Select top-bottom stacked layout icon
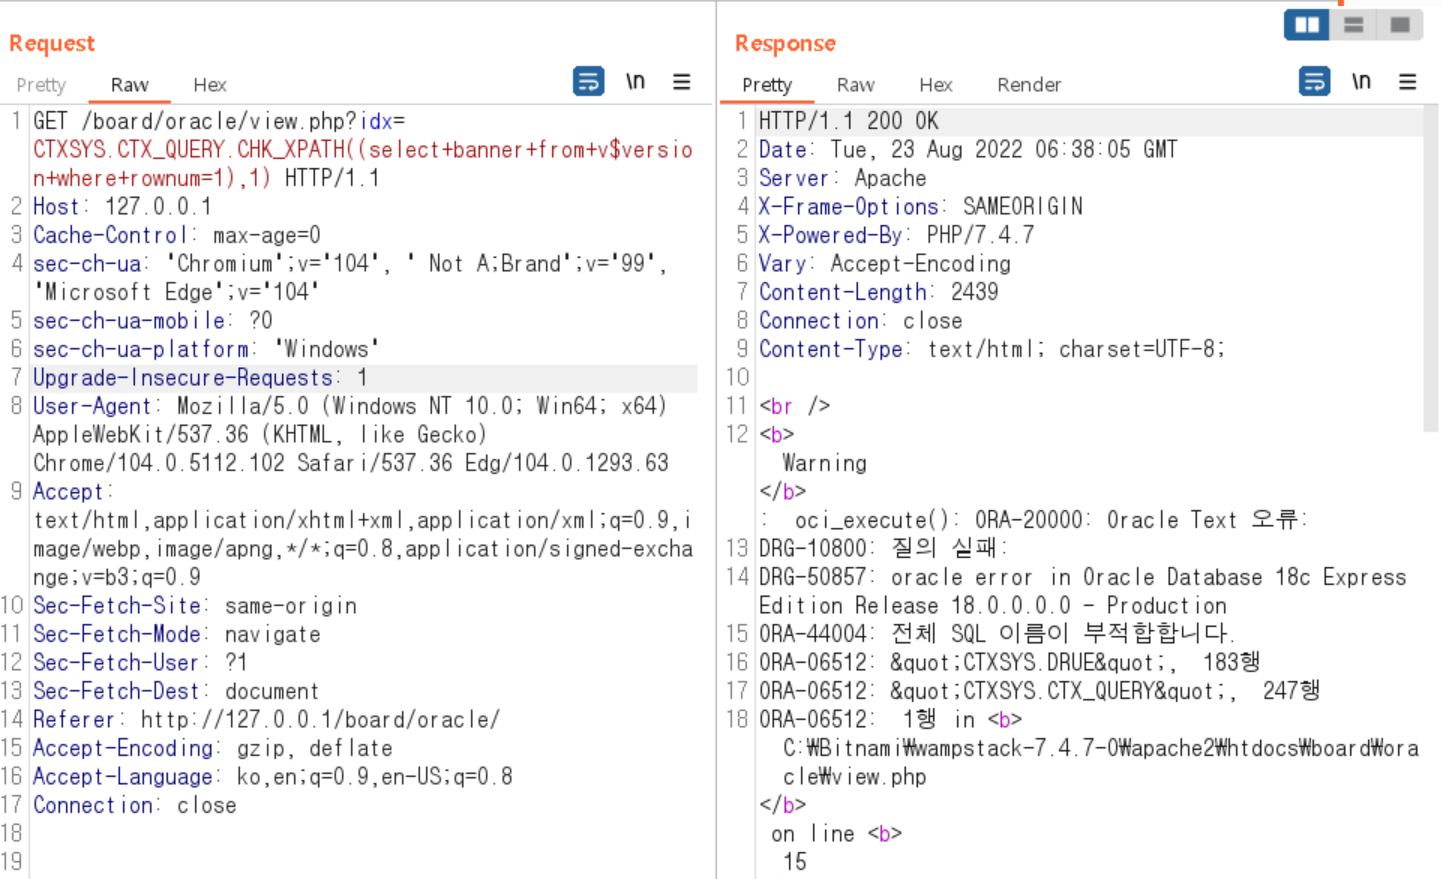 pos(1353,25)
